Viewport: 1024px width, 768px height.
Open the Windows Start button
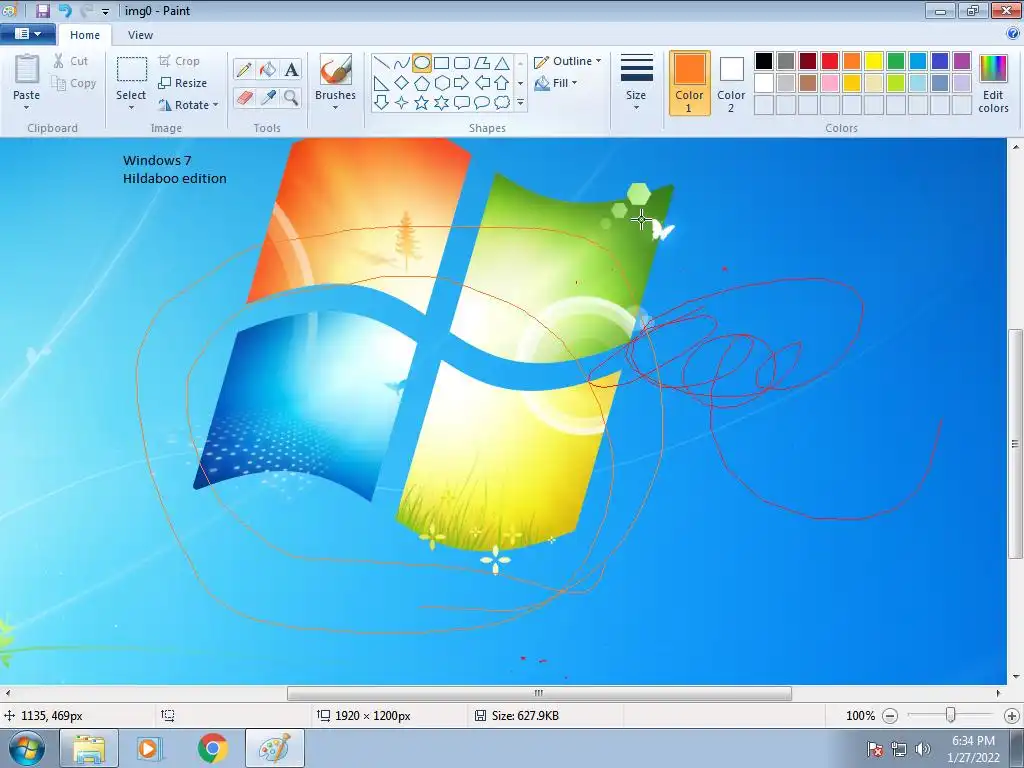[27, 748]
